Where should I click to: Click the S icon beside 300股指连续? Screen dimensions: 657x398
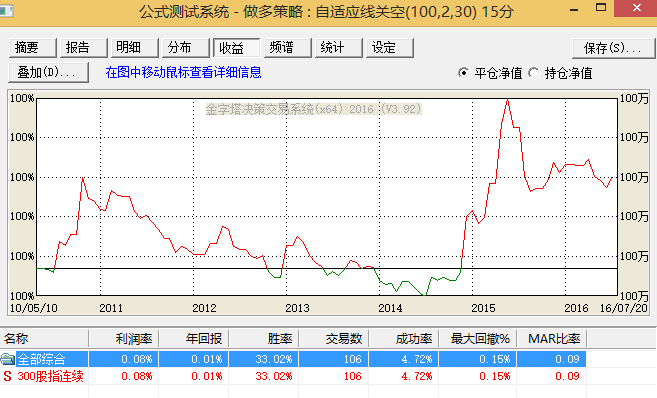[7, 376]
